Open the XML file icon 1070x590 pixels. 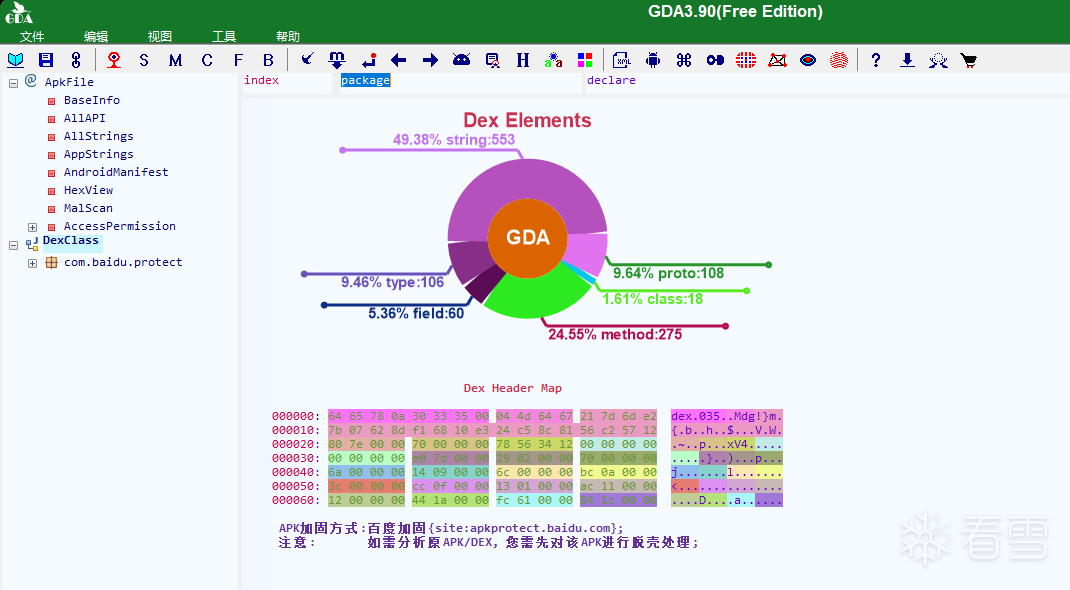[621, 60]
